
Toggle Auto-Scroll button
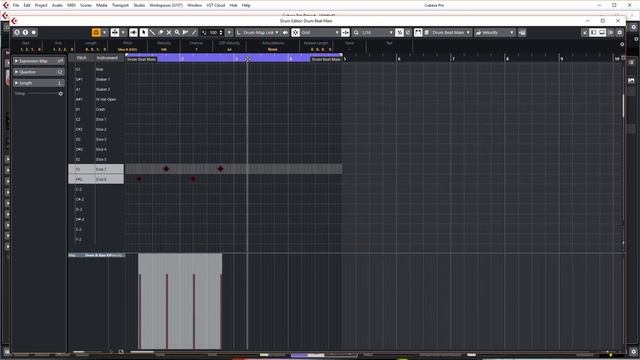click(x=115, y=32)
